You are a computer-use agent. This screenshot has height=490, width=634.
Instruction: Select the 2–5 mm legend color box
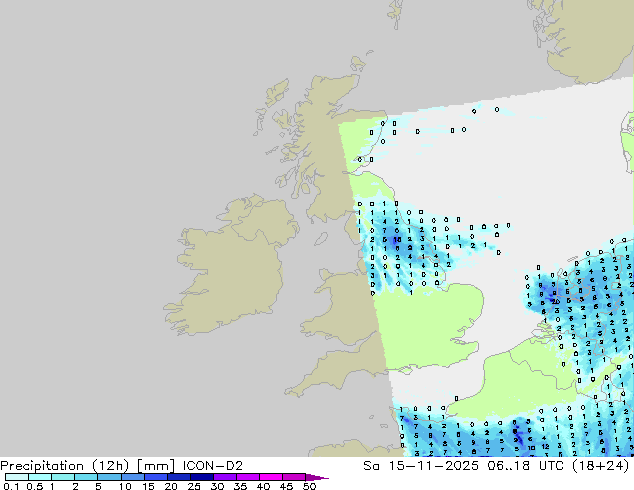tap(86, 477)
